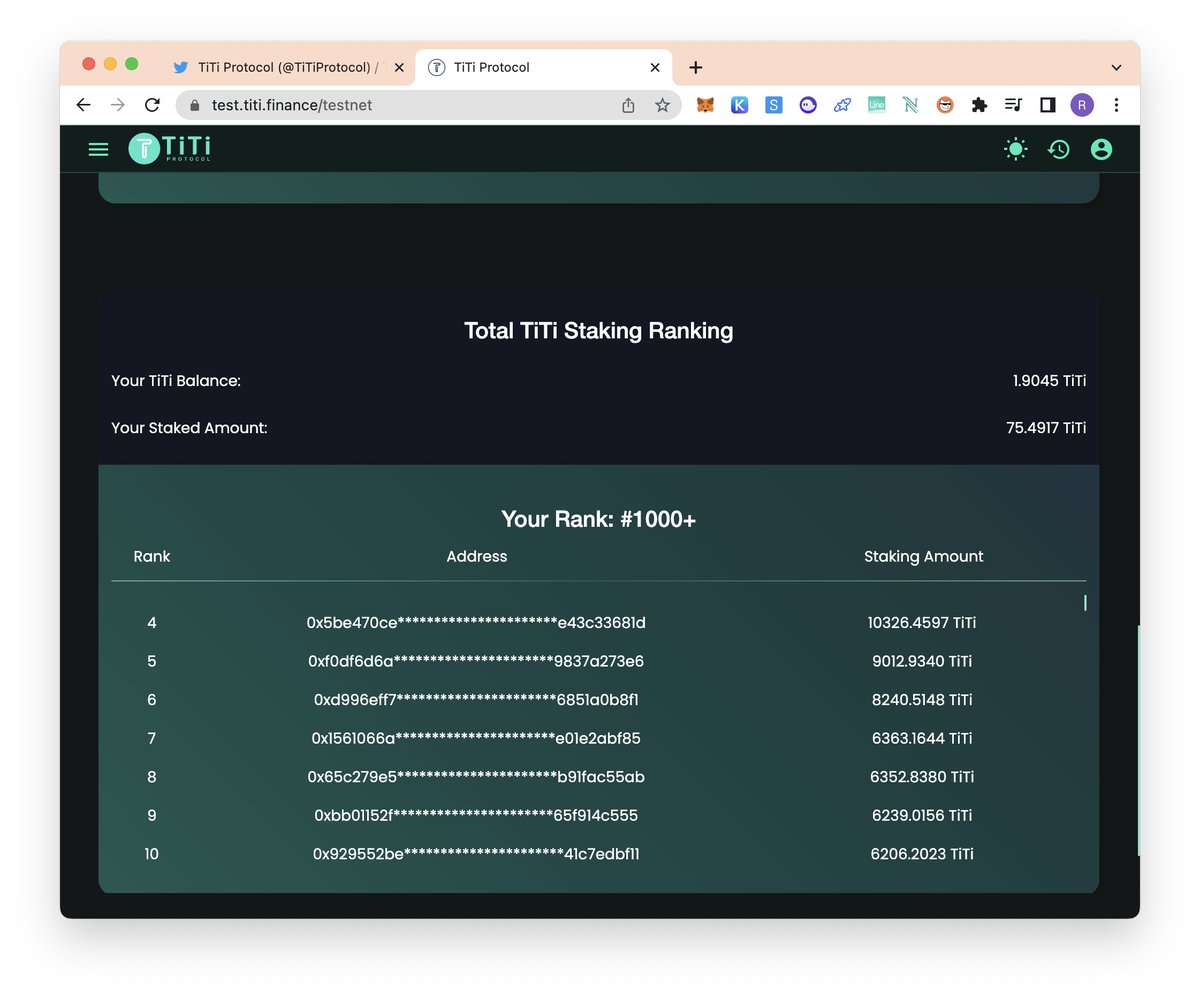Close the active TiTi Protocol tab

(x=655, y=68)
